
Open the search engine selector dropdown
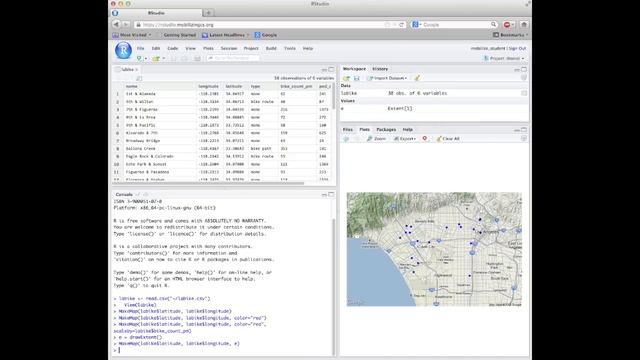point(417,24)
